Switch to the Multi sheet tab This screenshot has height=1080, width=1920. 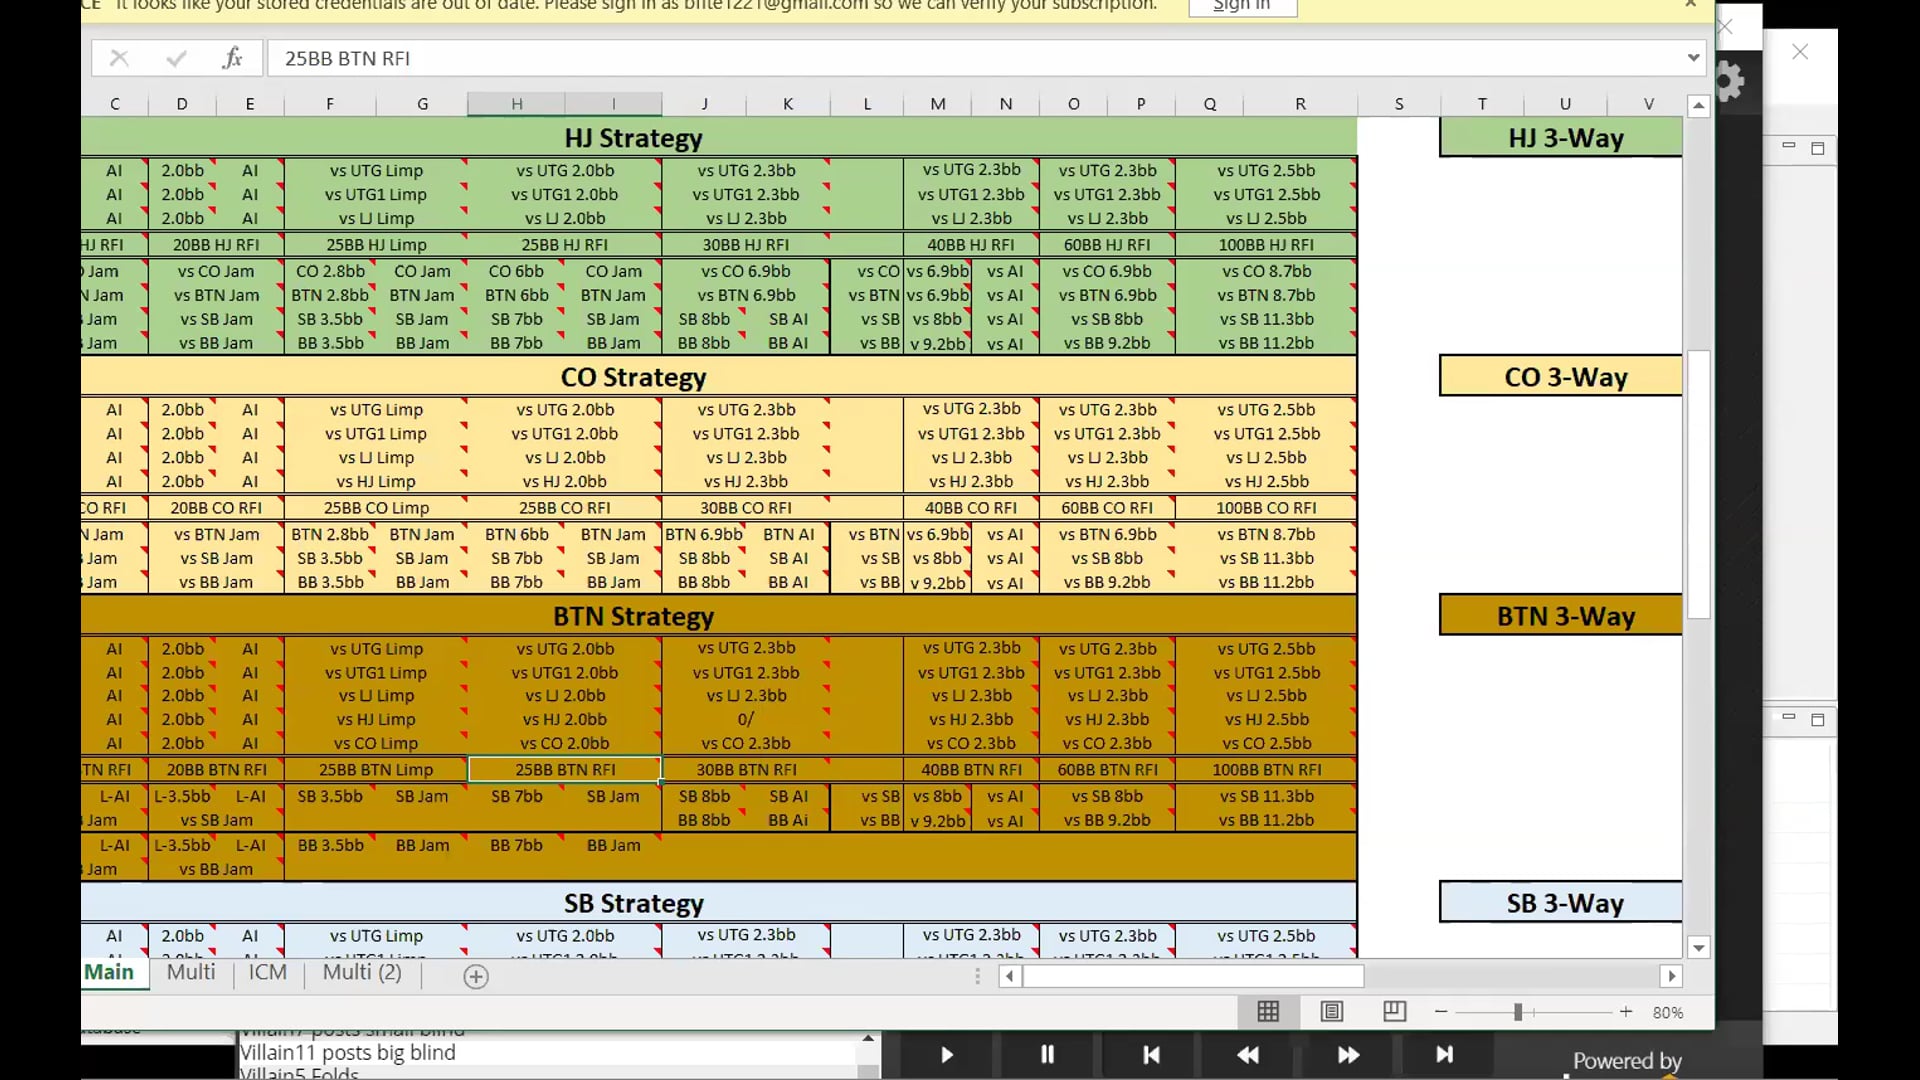click(x=191, y=972)
